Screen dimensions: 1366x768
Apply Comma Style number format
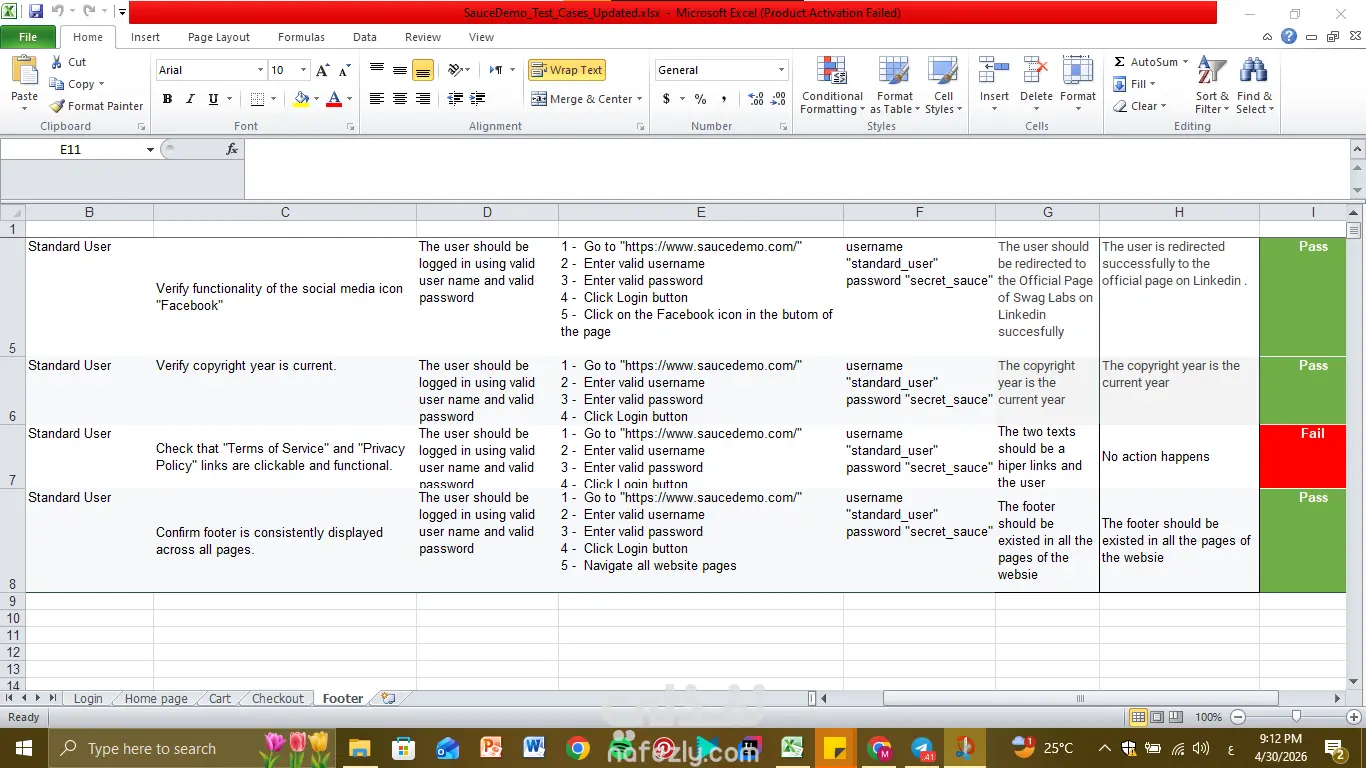tap(724, 99)
